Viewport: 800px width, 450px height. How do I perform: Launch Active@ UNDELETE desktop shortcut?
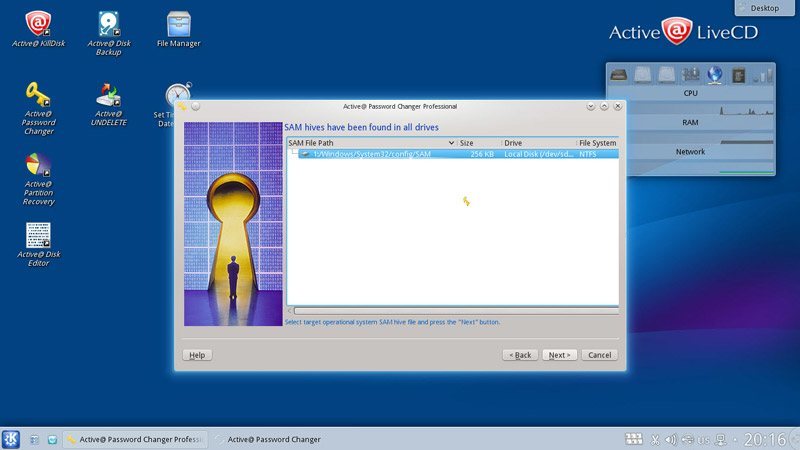click(x=108, y=95)
